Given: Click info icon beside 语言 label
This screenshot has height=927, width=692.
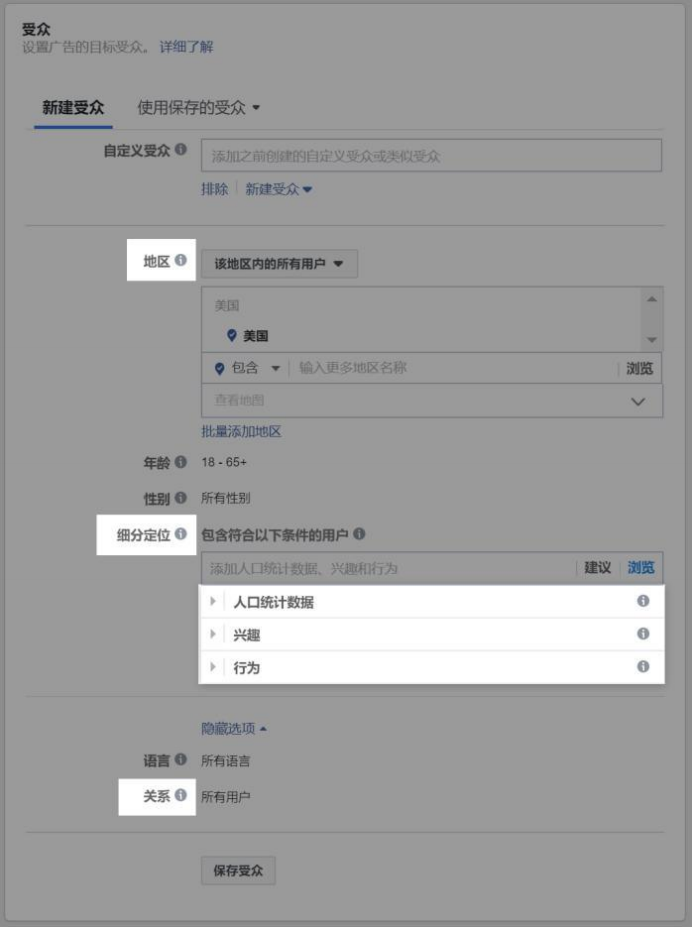Looking at the screenshot, I should (x=180, y=761).
